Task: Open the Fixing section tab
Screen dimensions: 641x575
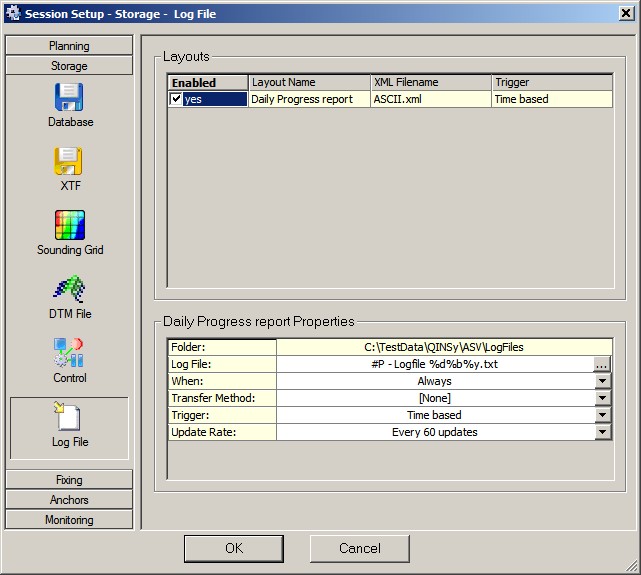Action: pos(69,480)
